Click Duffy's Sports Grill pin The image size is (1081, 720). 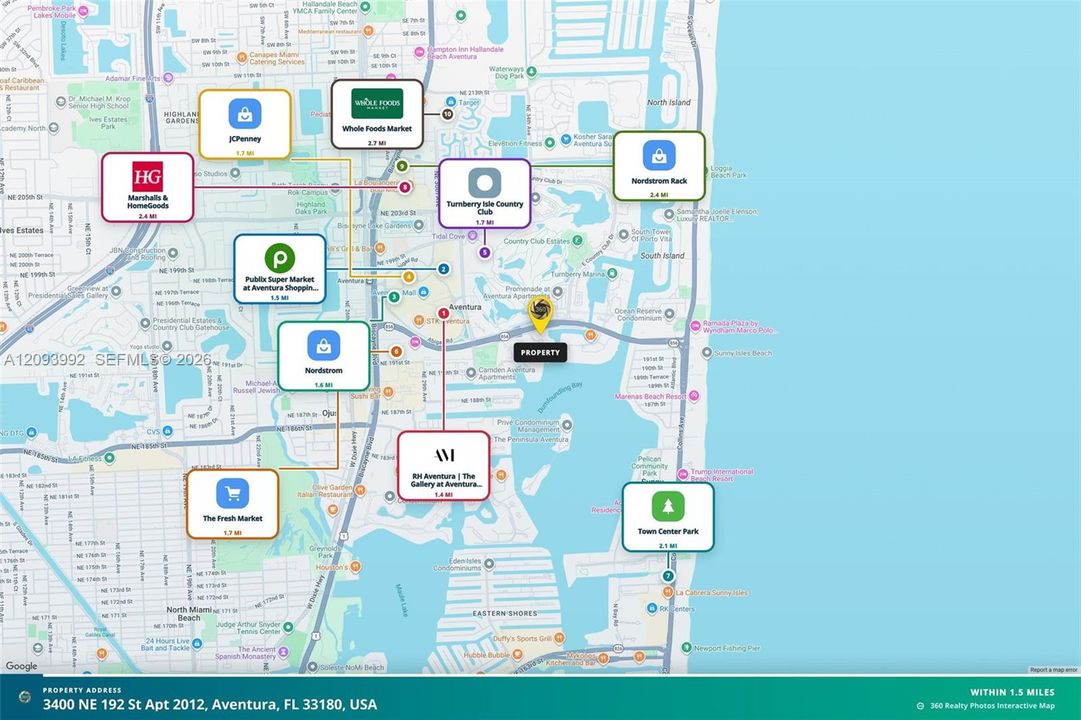[x=559, y=638]
